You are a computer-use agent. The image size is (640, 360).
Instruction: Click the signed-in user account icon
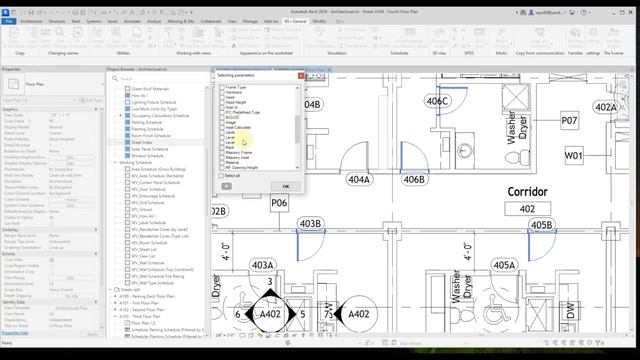tap(531, 13)
